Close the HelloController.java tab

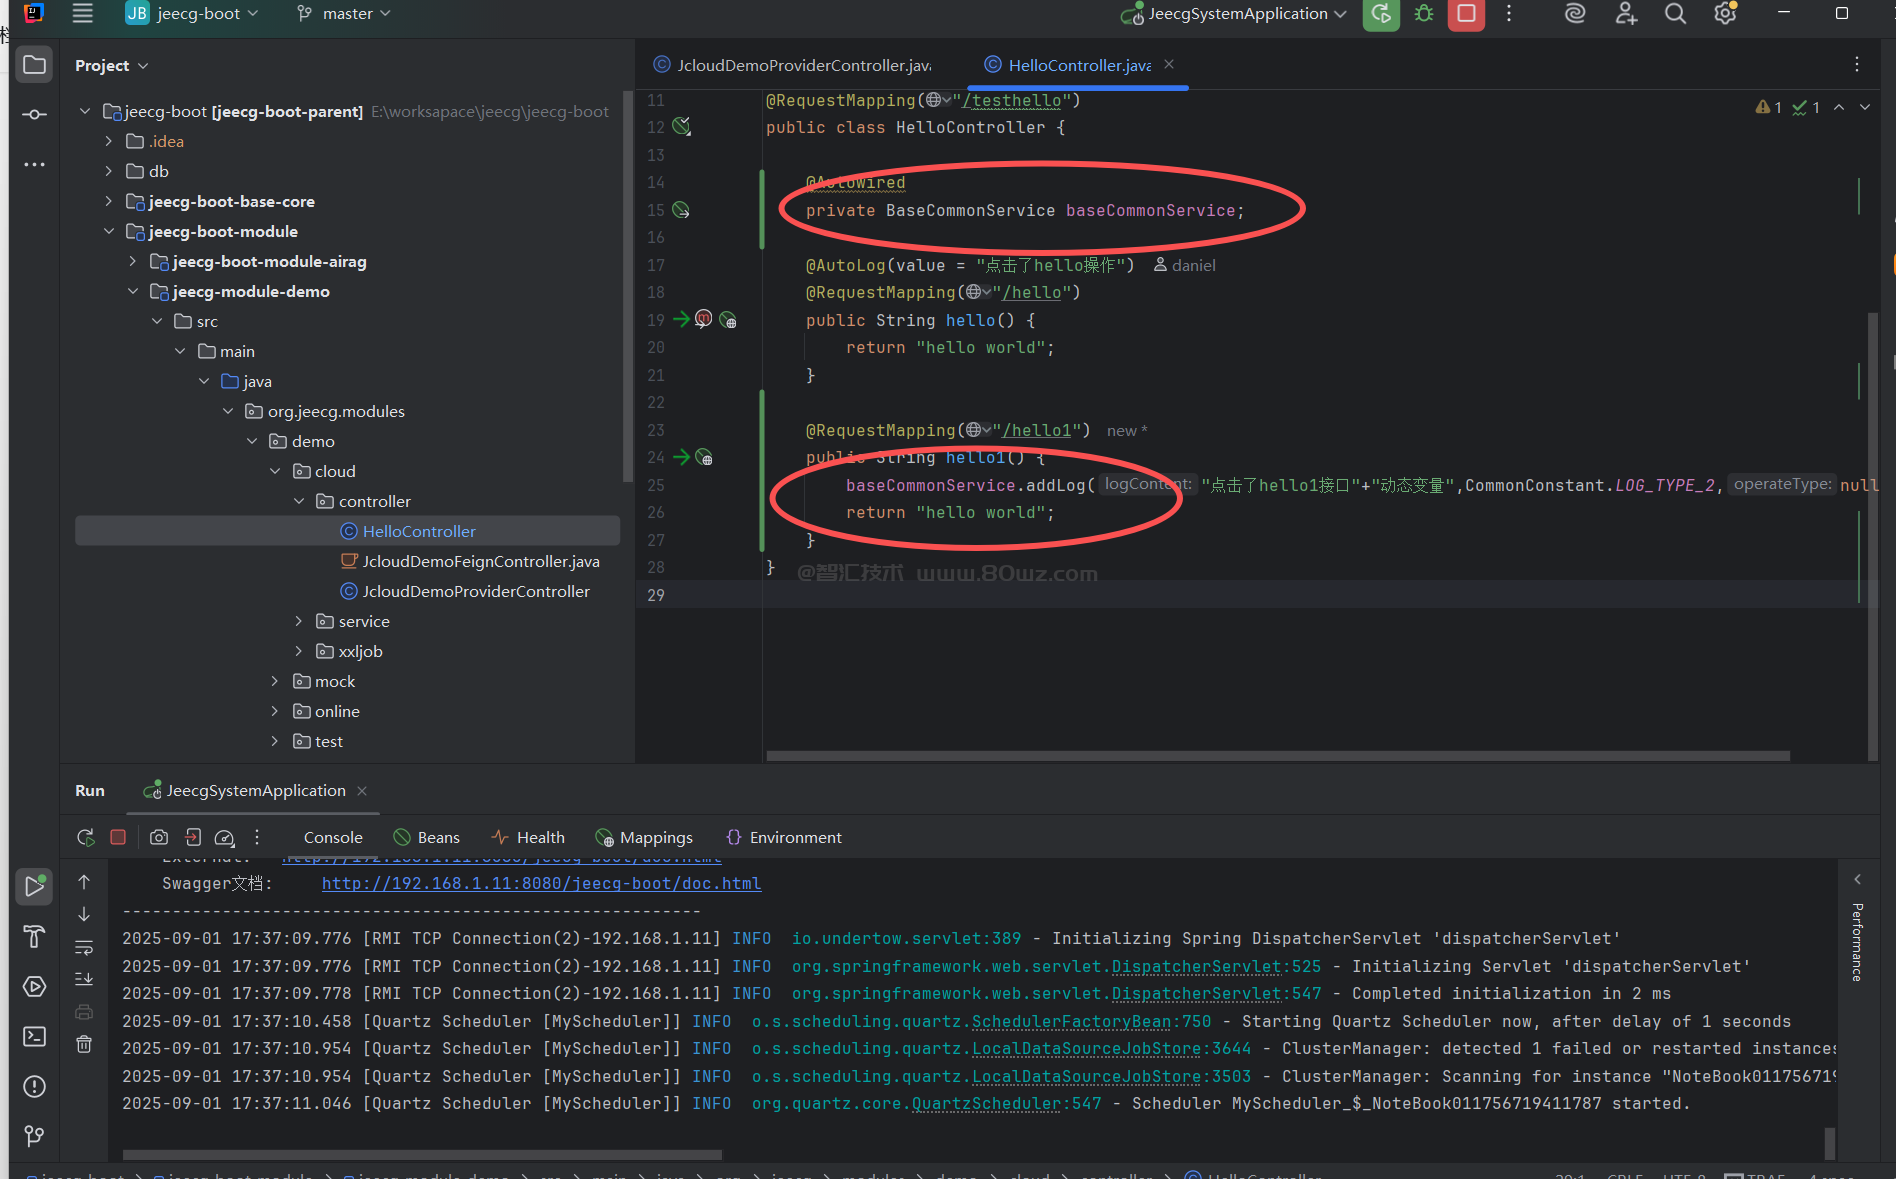[x=1169, y=64]
